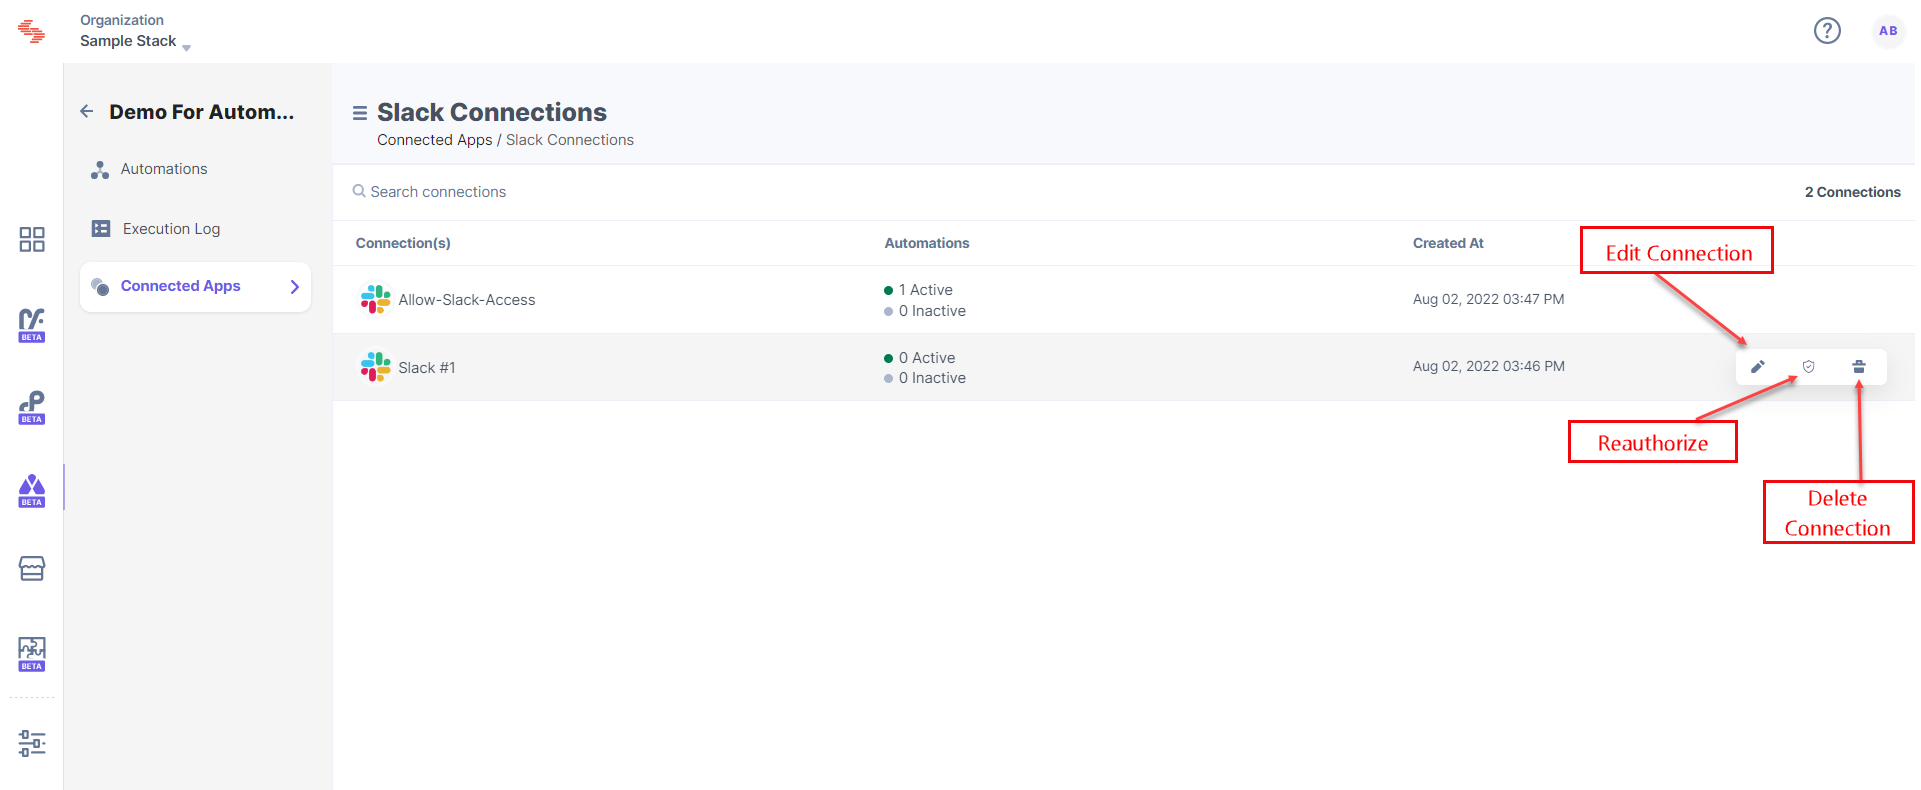Open the marketplace storefront icon in left rail
Screen dimensions: 1921x790
point(32,569)
